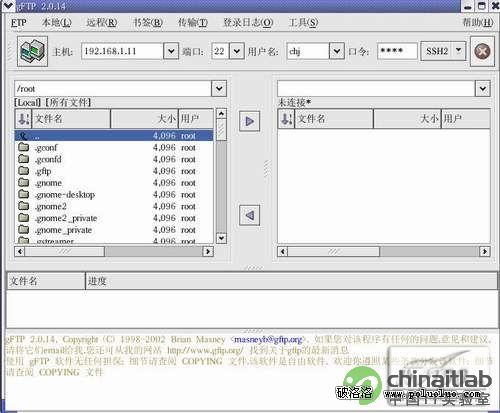The width and height of the screenshot is (500, 413).
Task: Sort local files by 文件名 column
Action: [71, 119]
